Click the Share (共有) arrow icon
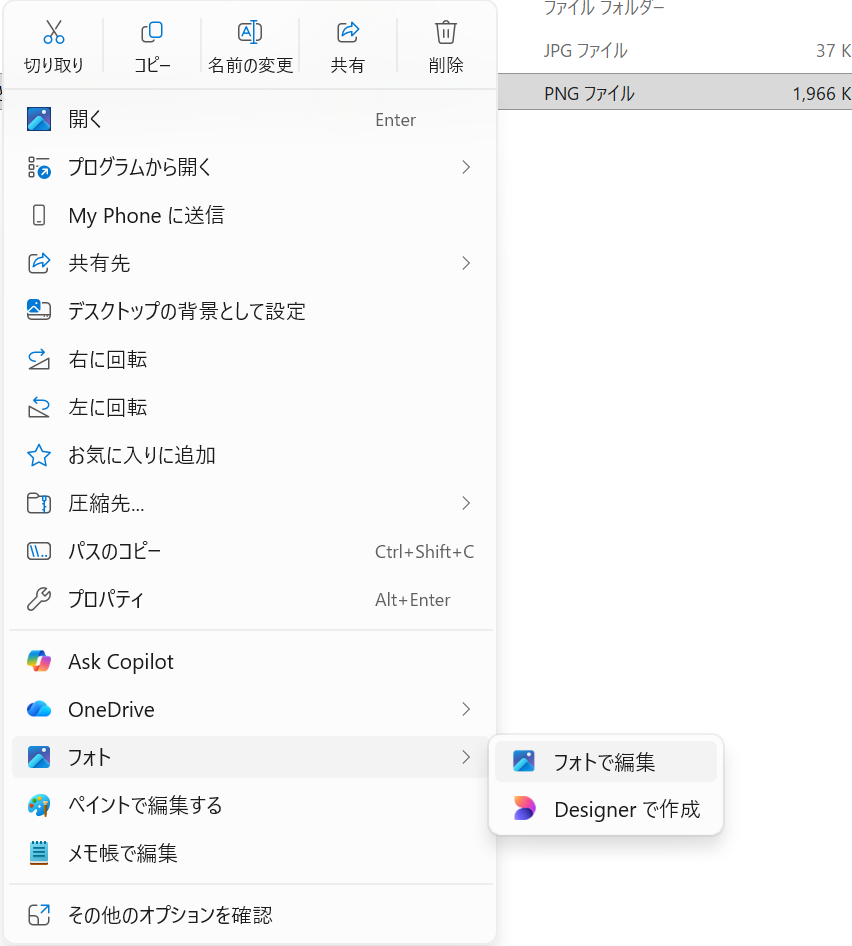Image resolution: width=852 pixels, height=946 pixels. pos(348,33)
